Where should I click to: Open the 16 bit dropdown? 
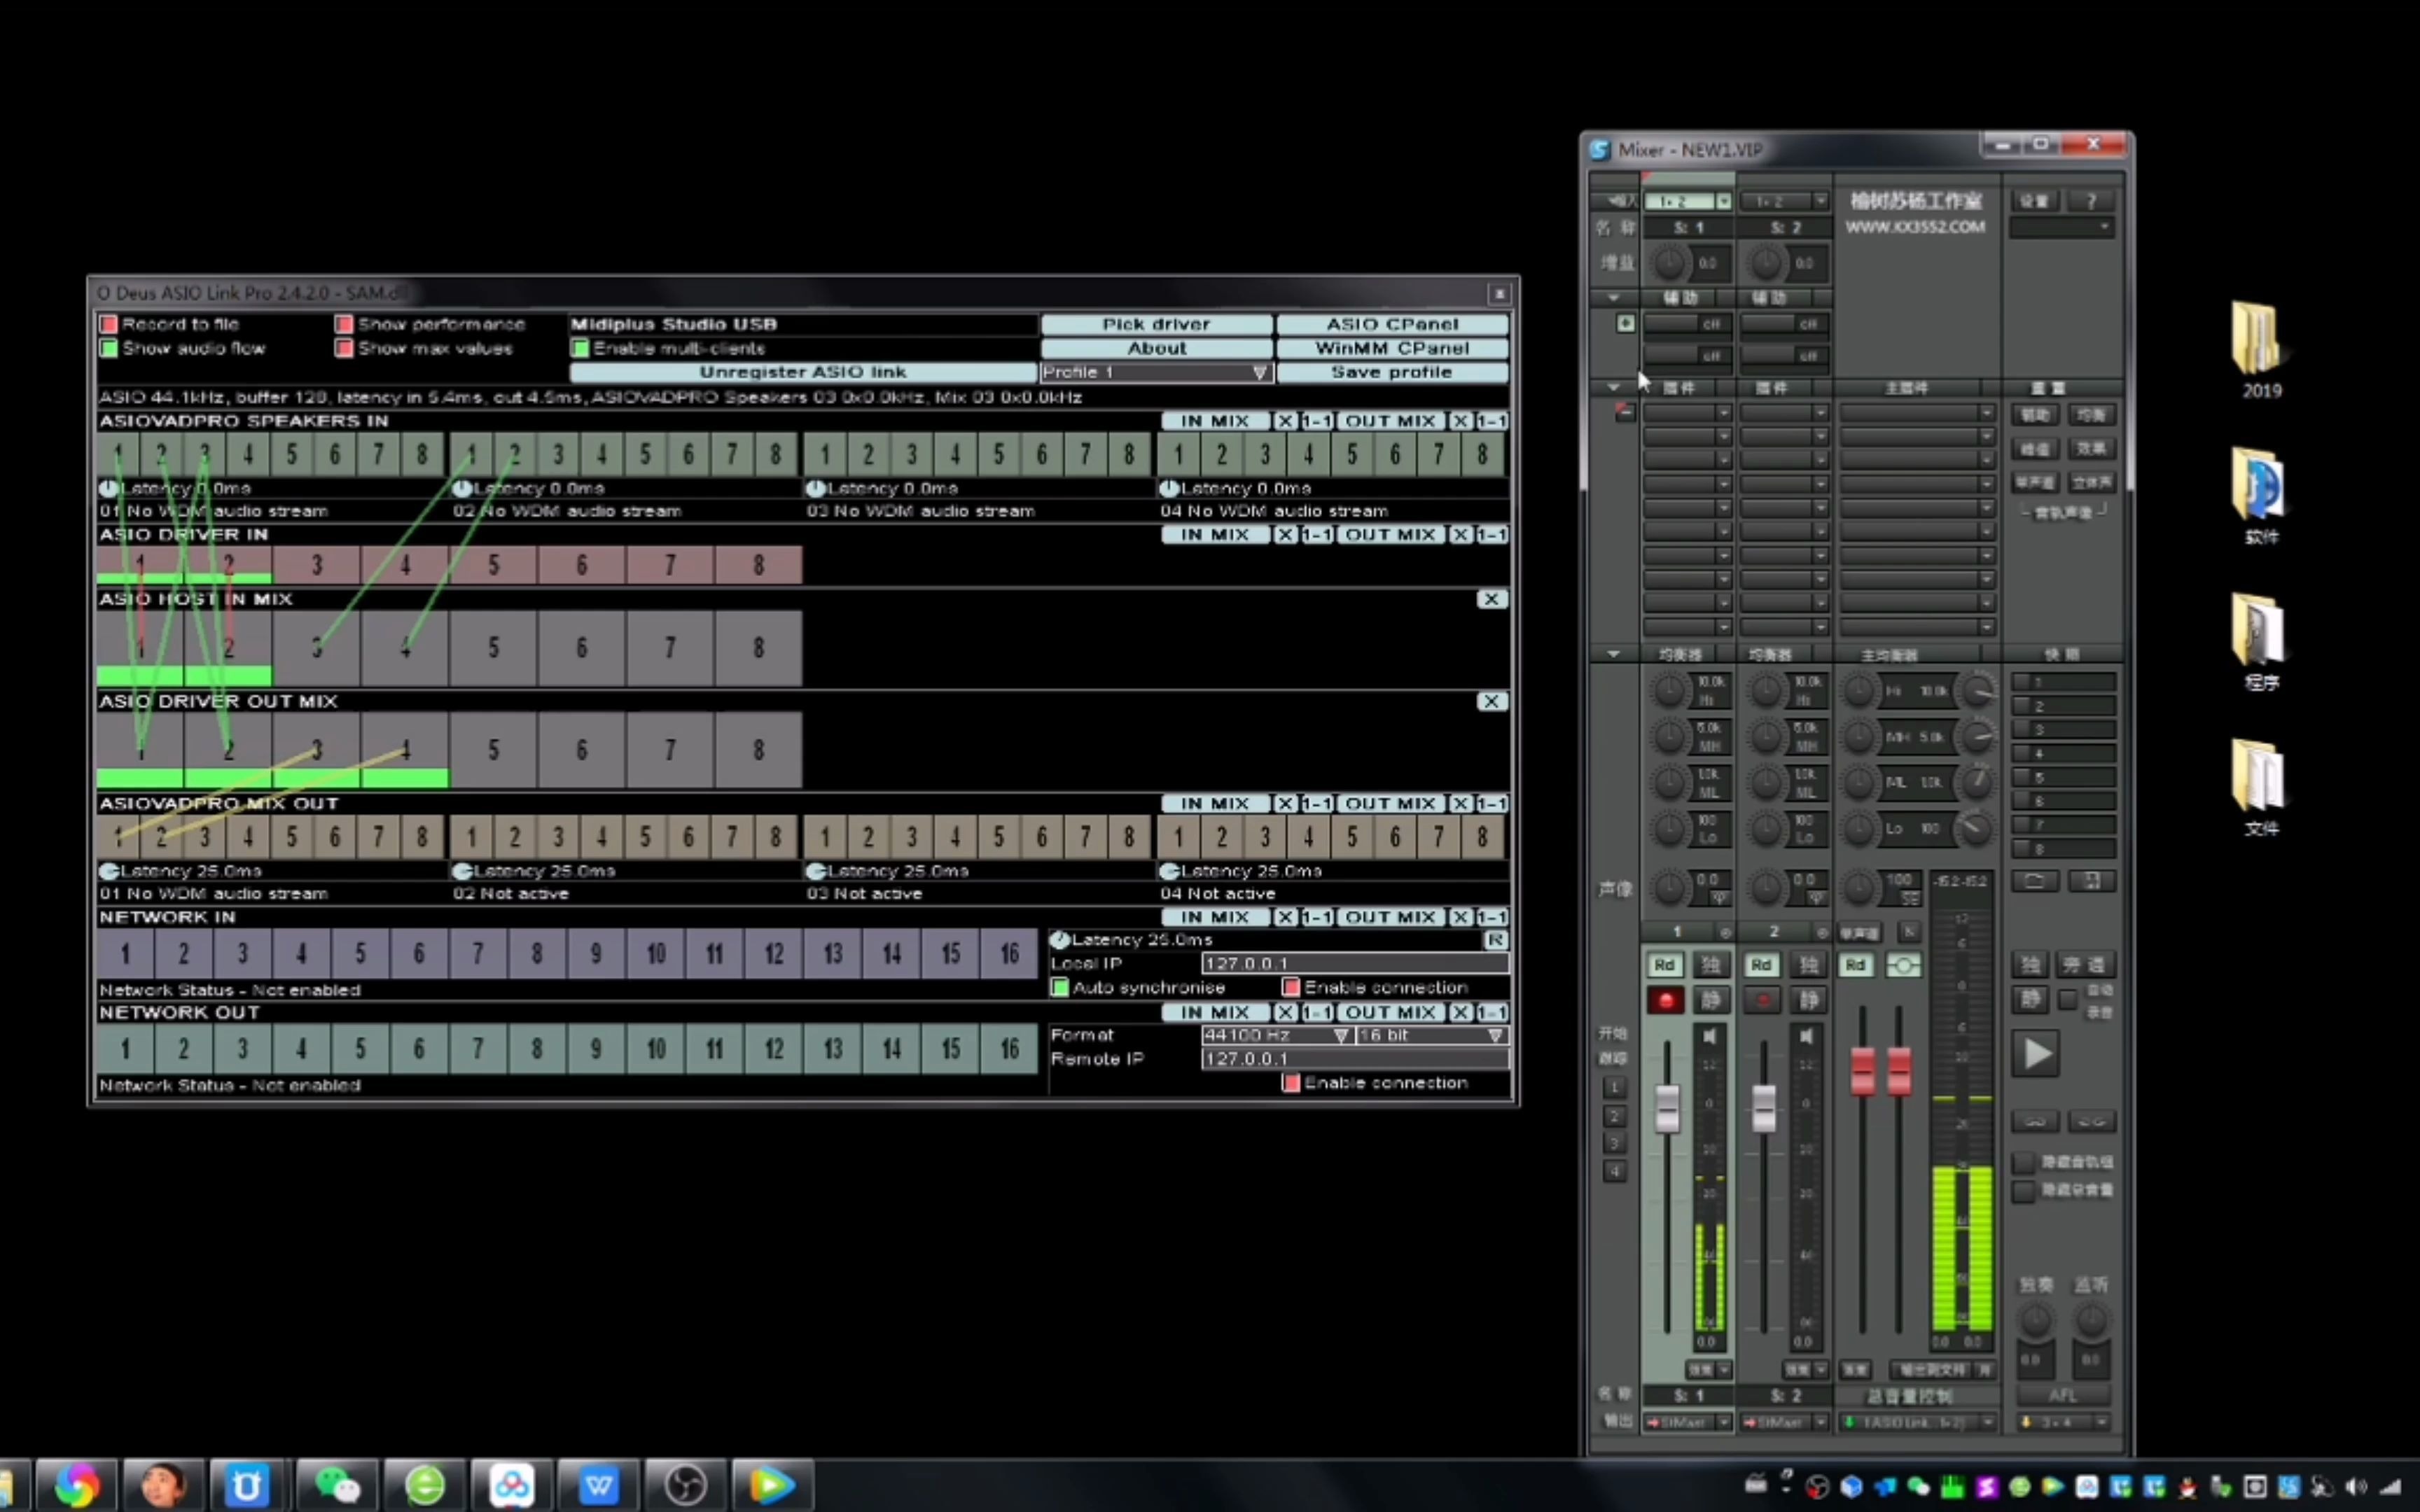pos(1432,1035)
